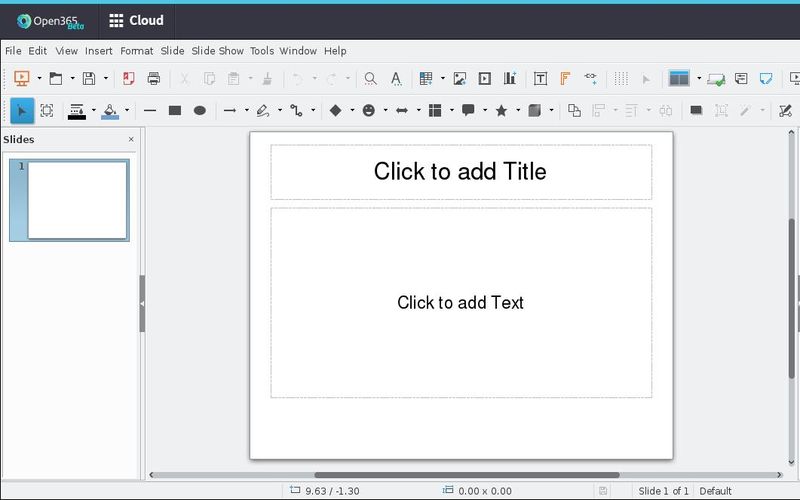
Task: Open the Stars and Banners shapes dropdown
Action: [x=518, y=111]
